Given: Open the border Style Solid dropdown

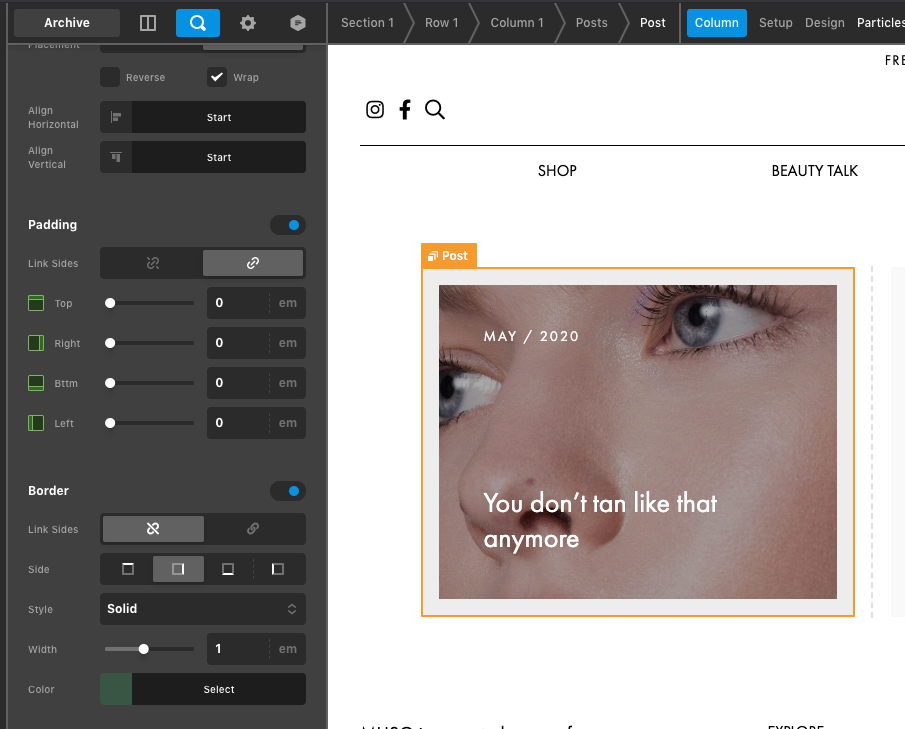Looking at the screenshot, I should tap(203, 609).
